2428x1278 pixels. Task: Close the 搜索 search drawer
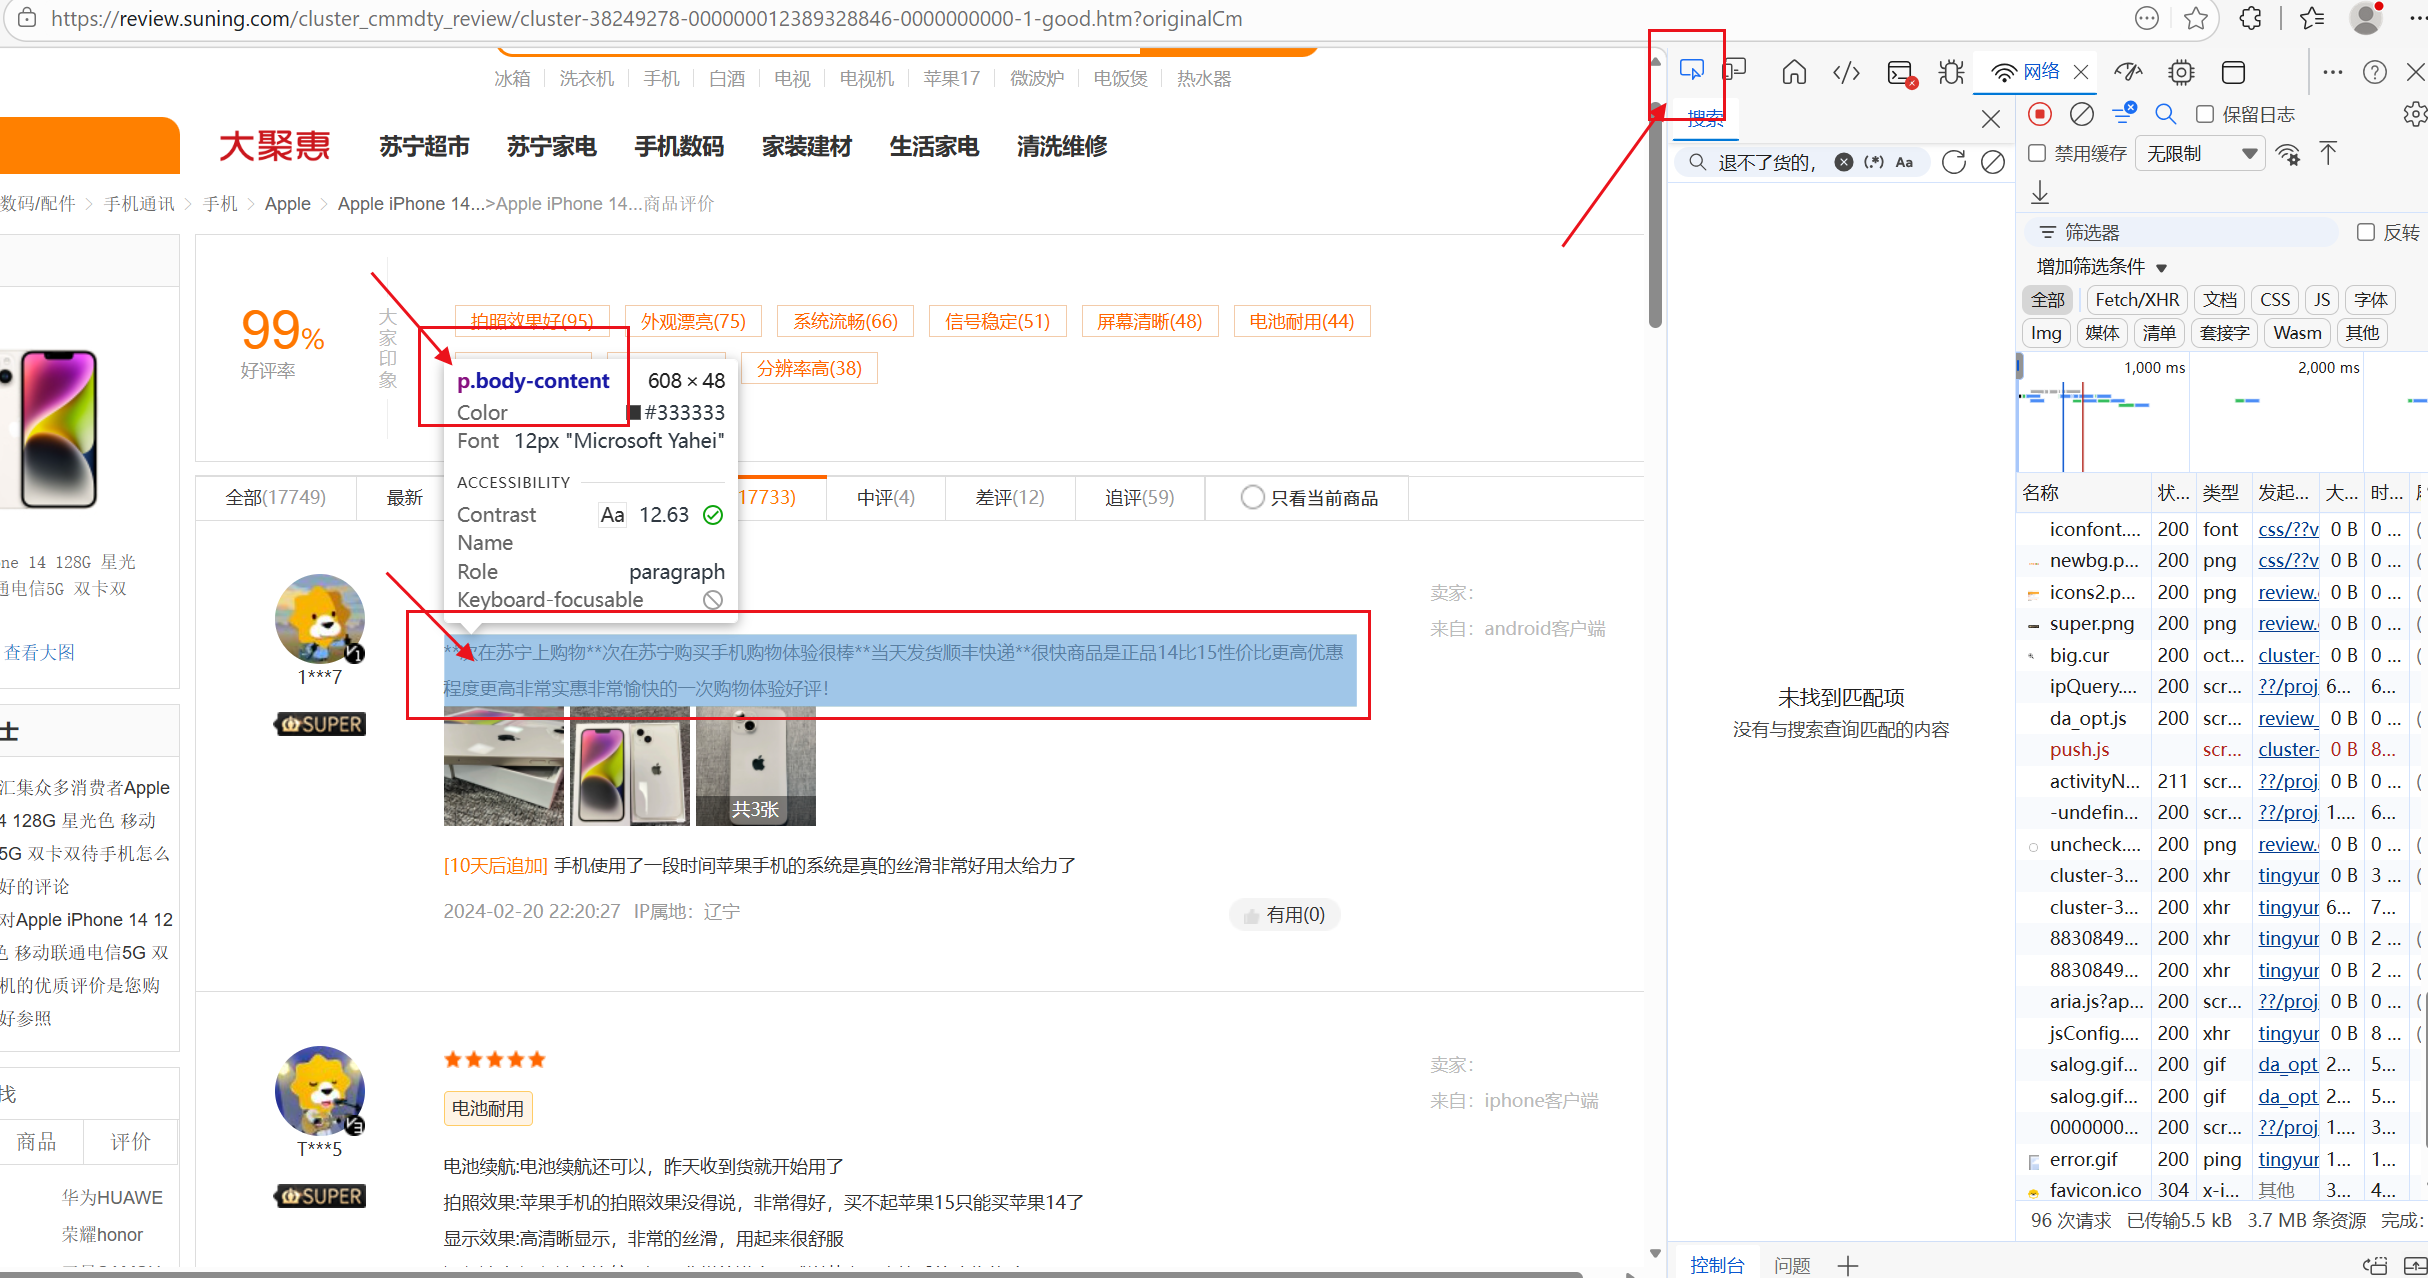coord(1991,119)
